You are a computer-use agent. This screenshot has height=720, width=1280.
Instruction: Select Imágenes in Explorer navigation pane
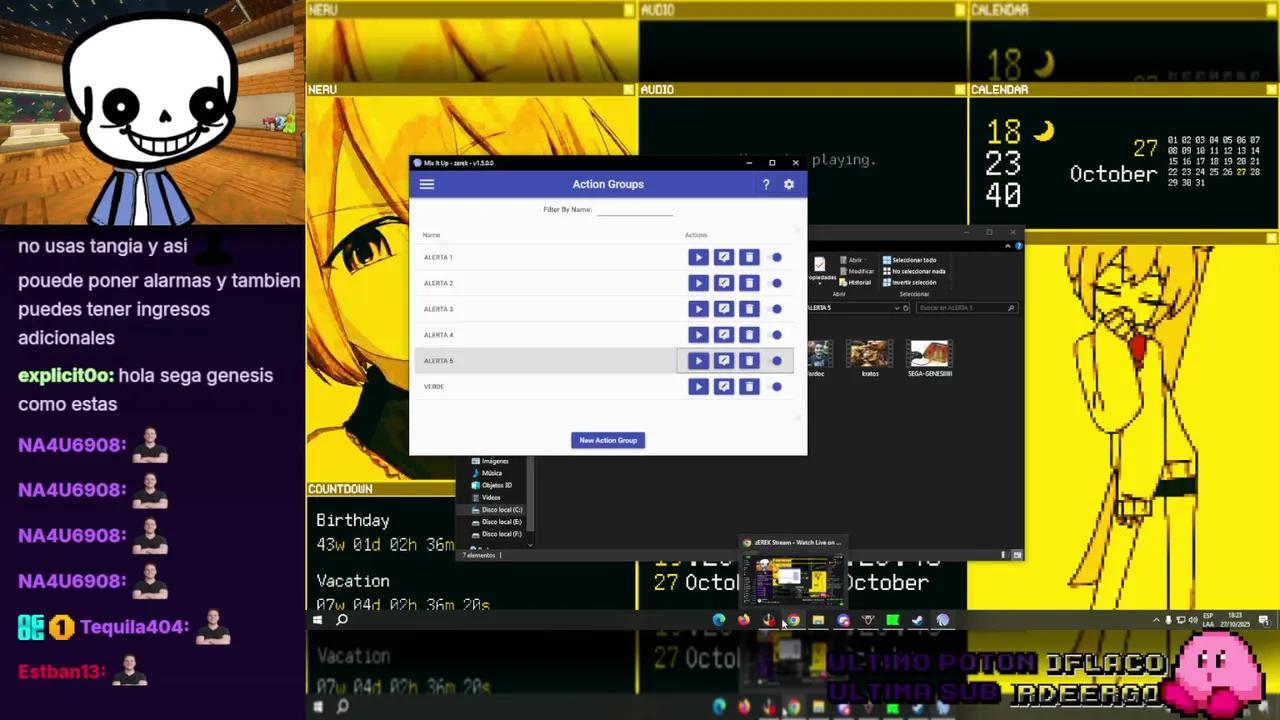[x=489, y=461]
